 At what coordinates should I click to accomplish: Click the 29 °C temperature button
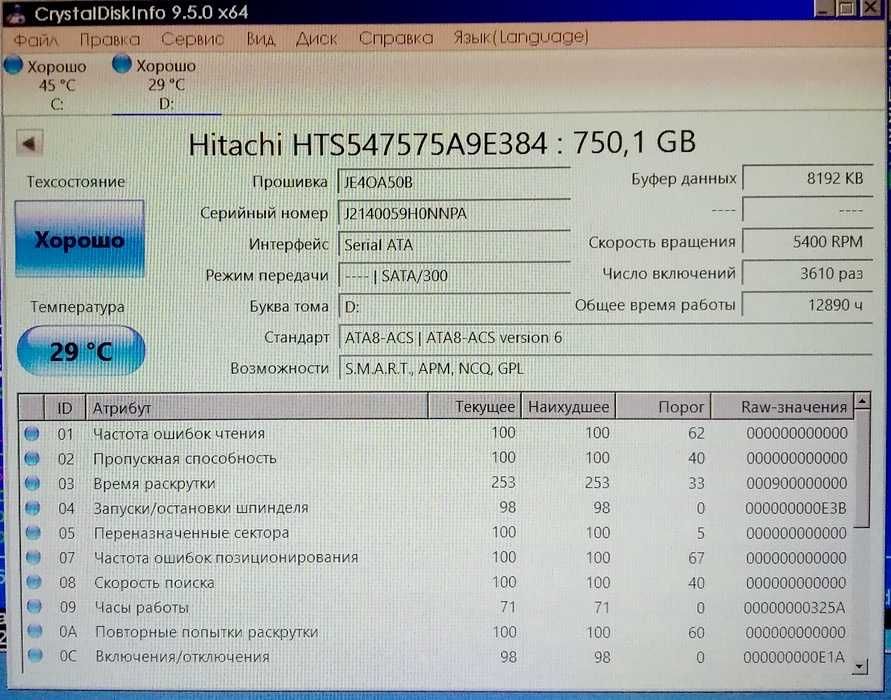[x=81, y=351]
